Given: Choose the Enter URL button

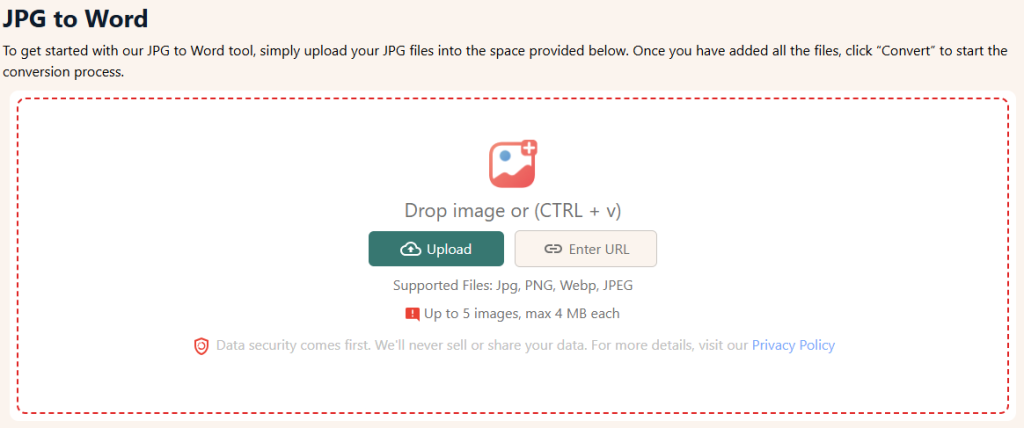Looking at the screenshot, I should (x=586, y=249).
